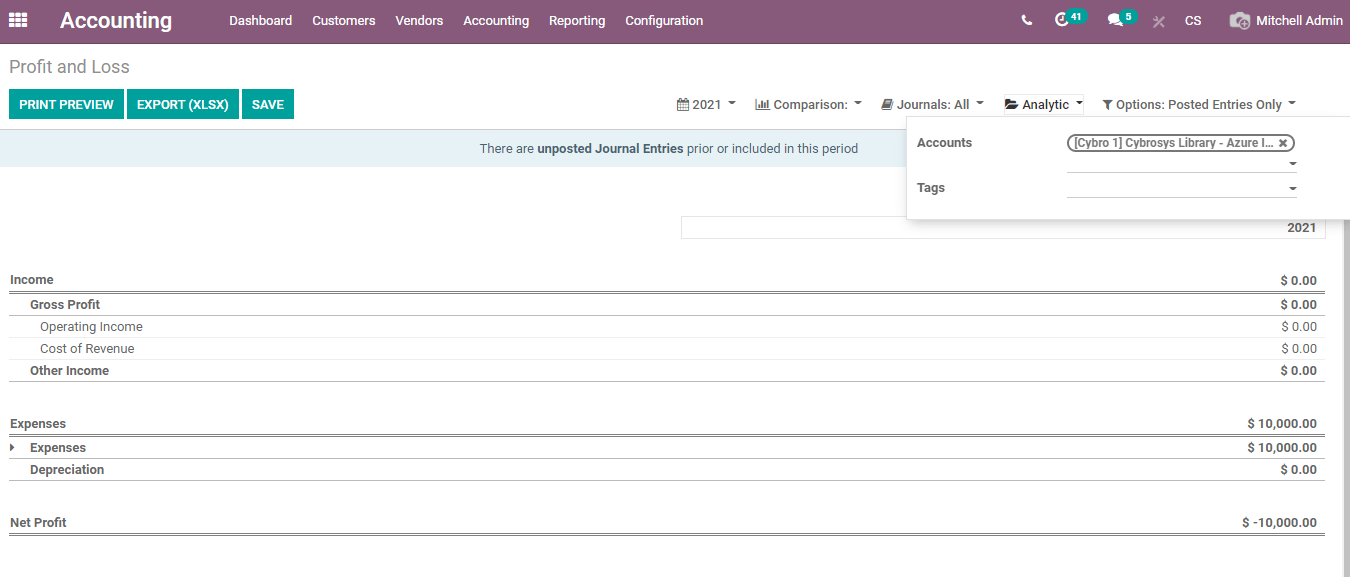This screenshot has width=1350, height=577.
Task: Open the Configuration menu
Action: [664, 20]
